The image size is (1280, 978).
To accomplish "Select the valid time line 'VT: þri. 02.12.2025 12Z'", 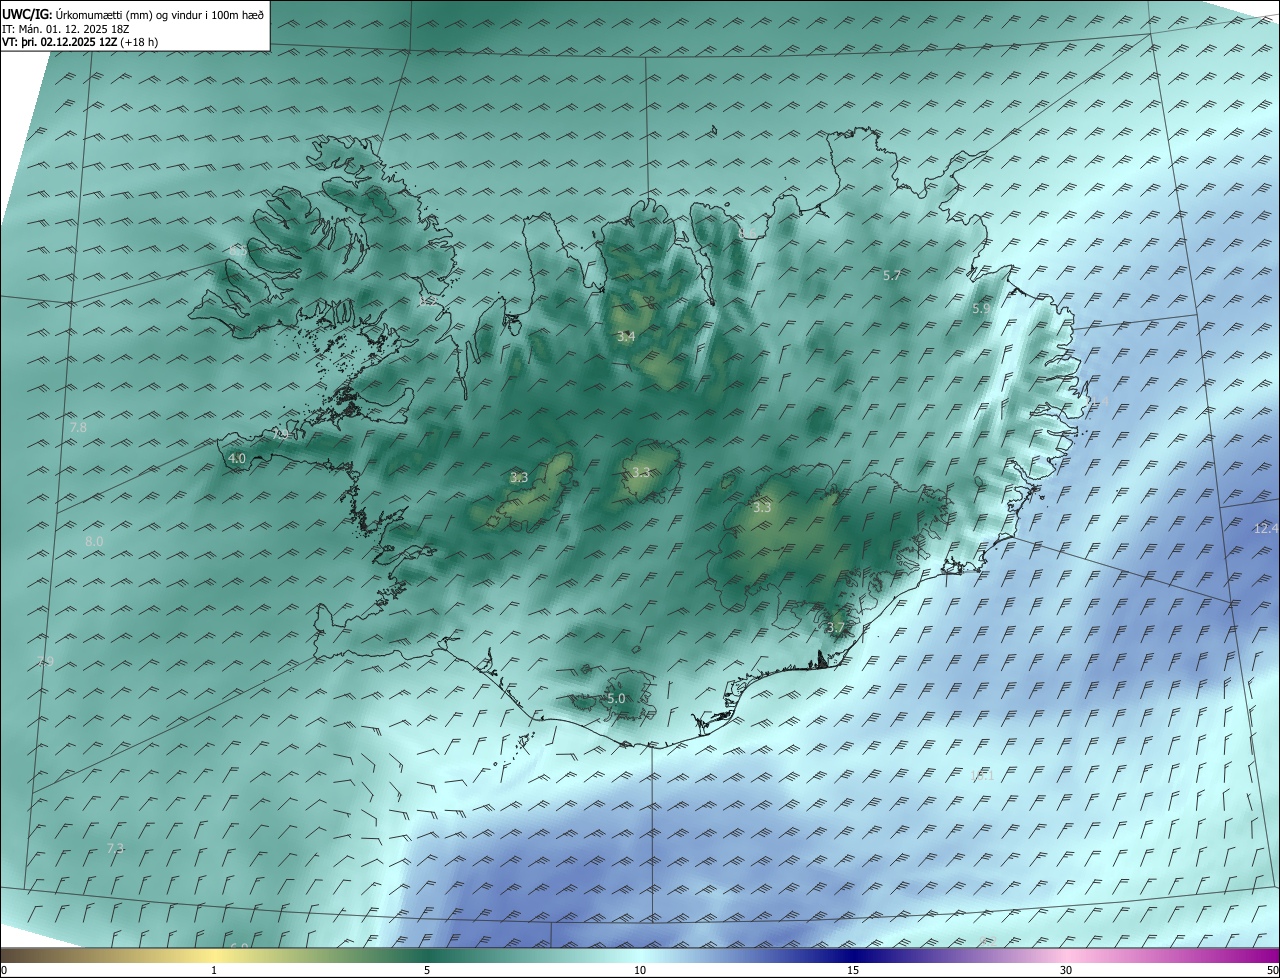I will point(62,42).
